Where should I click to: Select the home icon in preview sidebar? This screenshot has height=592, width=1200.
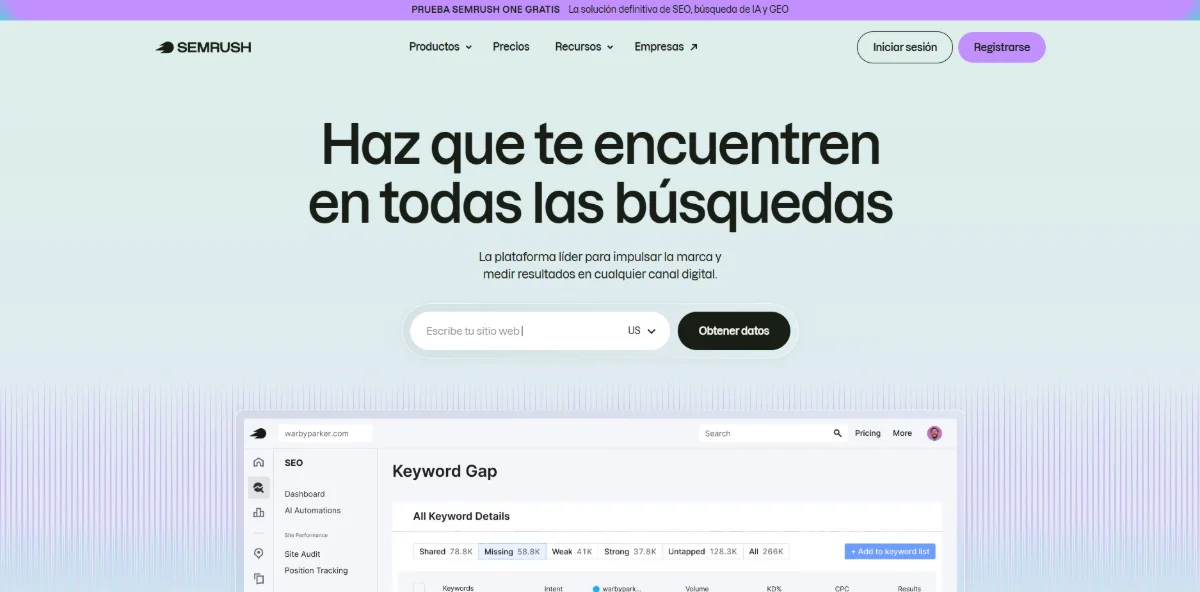pos(258,462)
